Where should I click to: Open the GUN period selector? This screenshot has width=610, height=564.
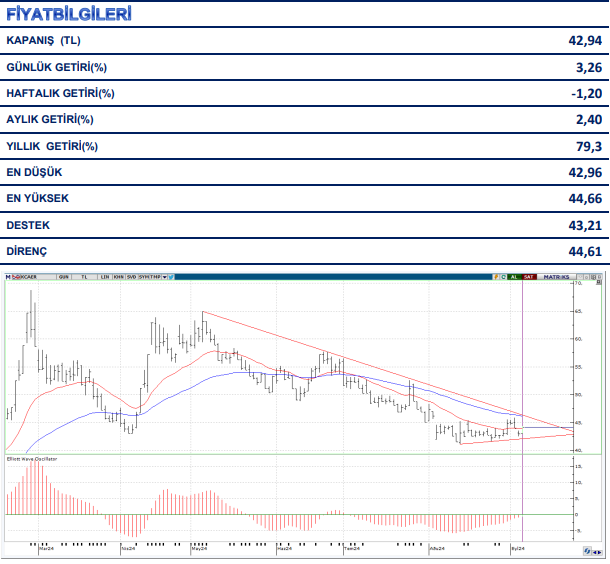coord(64,276)
